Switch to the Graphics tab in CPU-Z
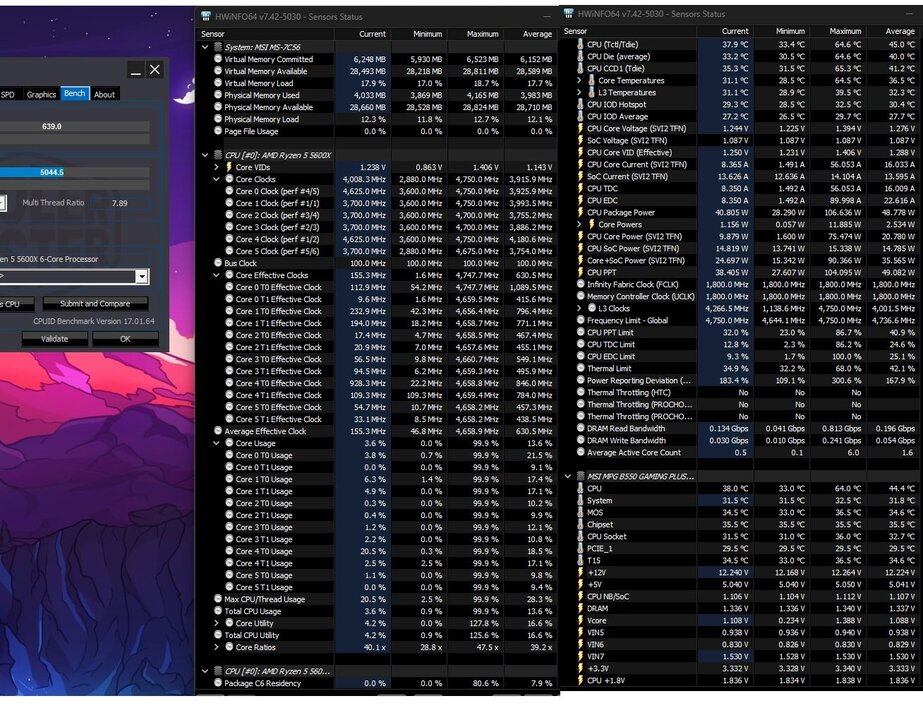 pos(41,94)
